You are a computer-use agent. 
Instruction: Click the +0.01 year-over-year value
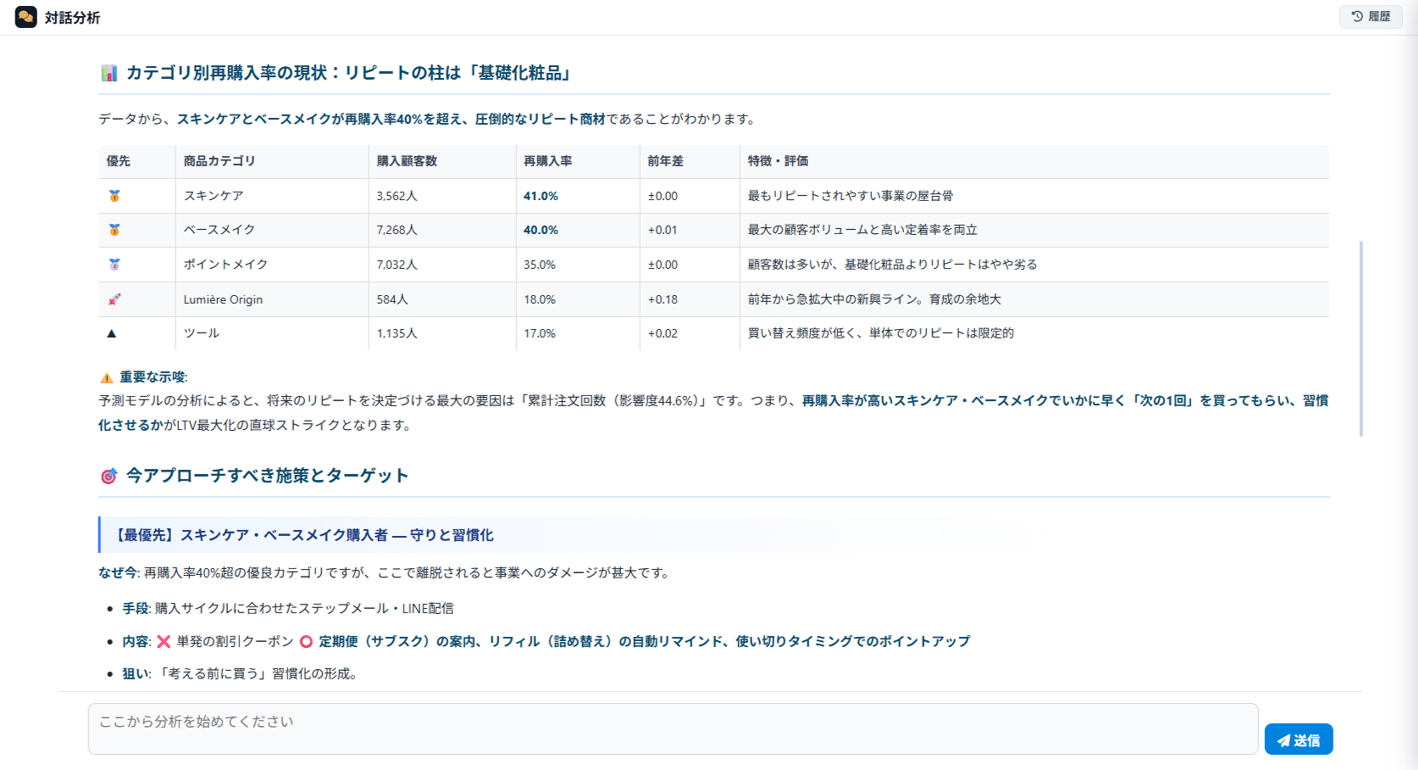click(x=663, y=230)
